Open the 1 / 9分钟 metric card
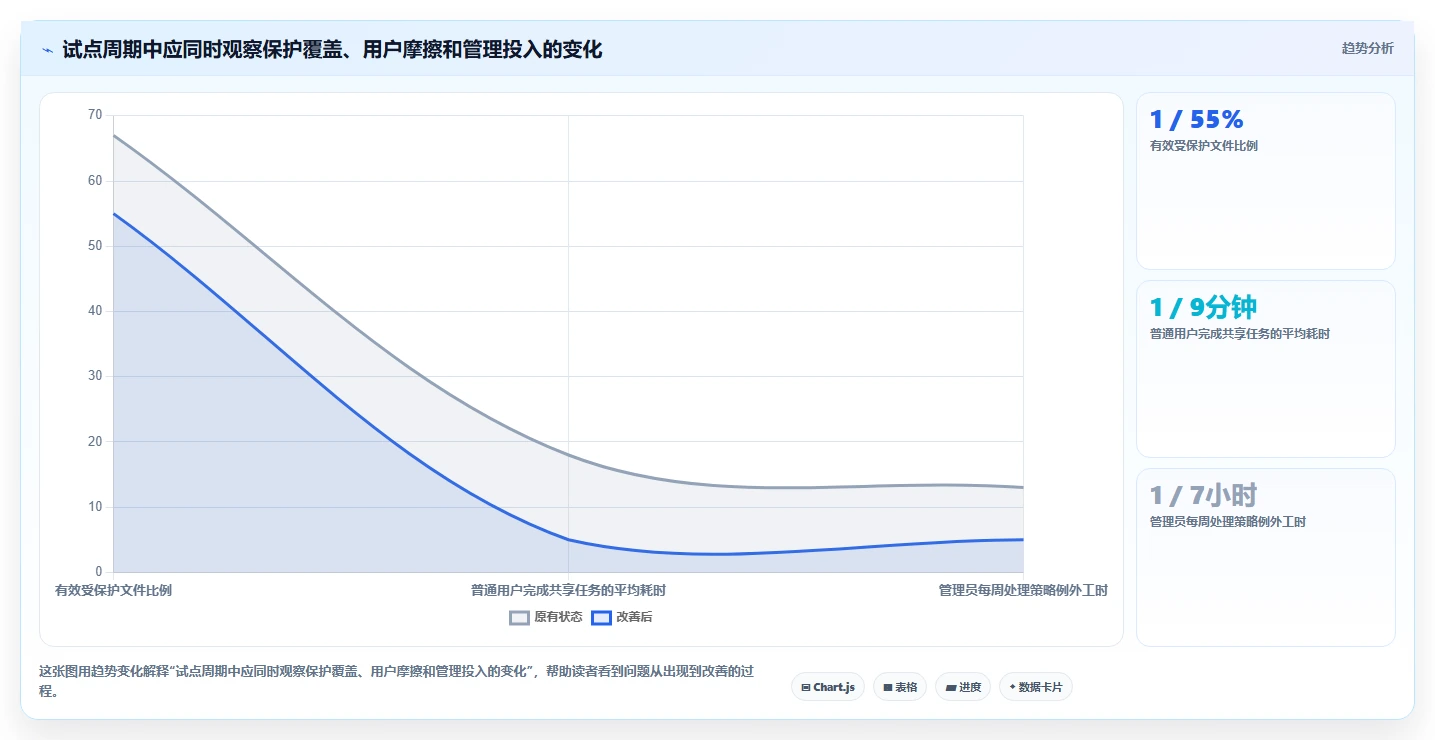 (x=1265, y=369)
